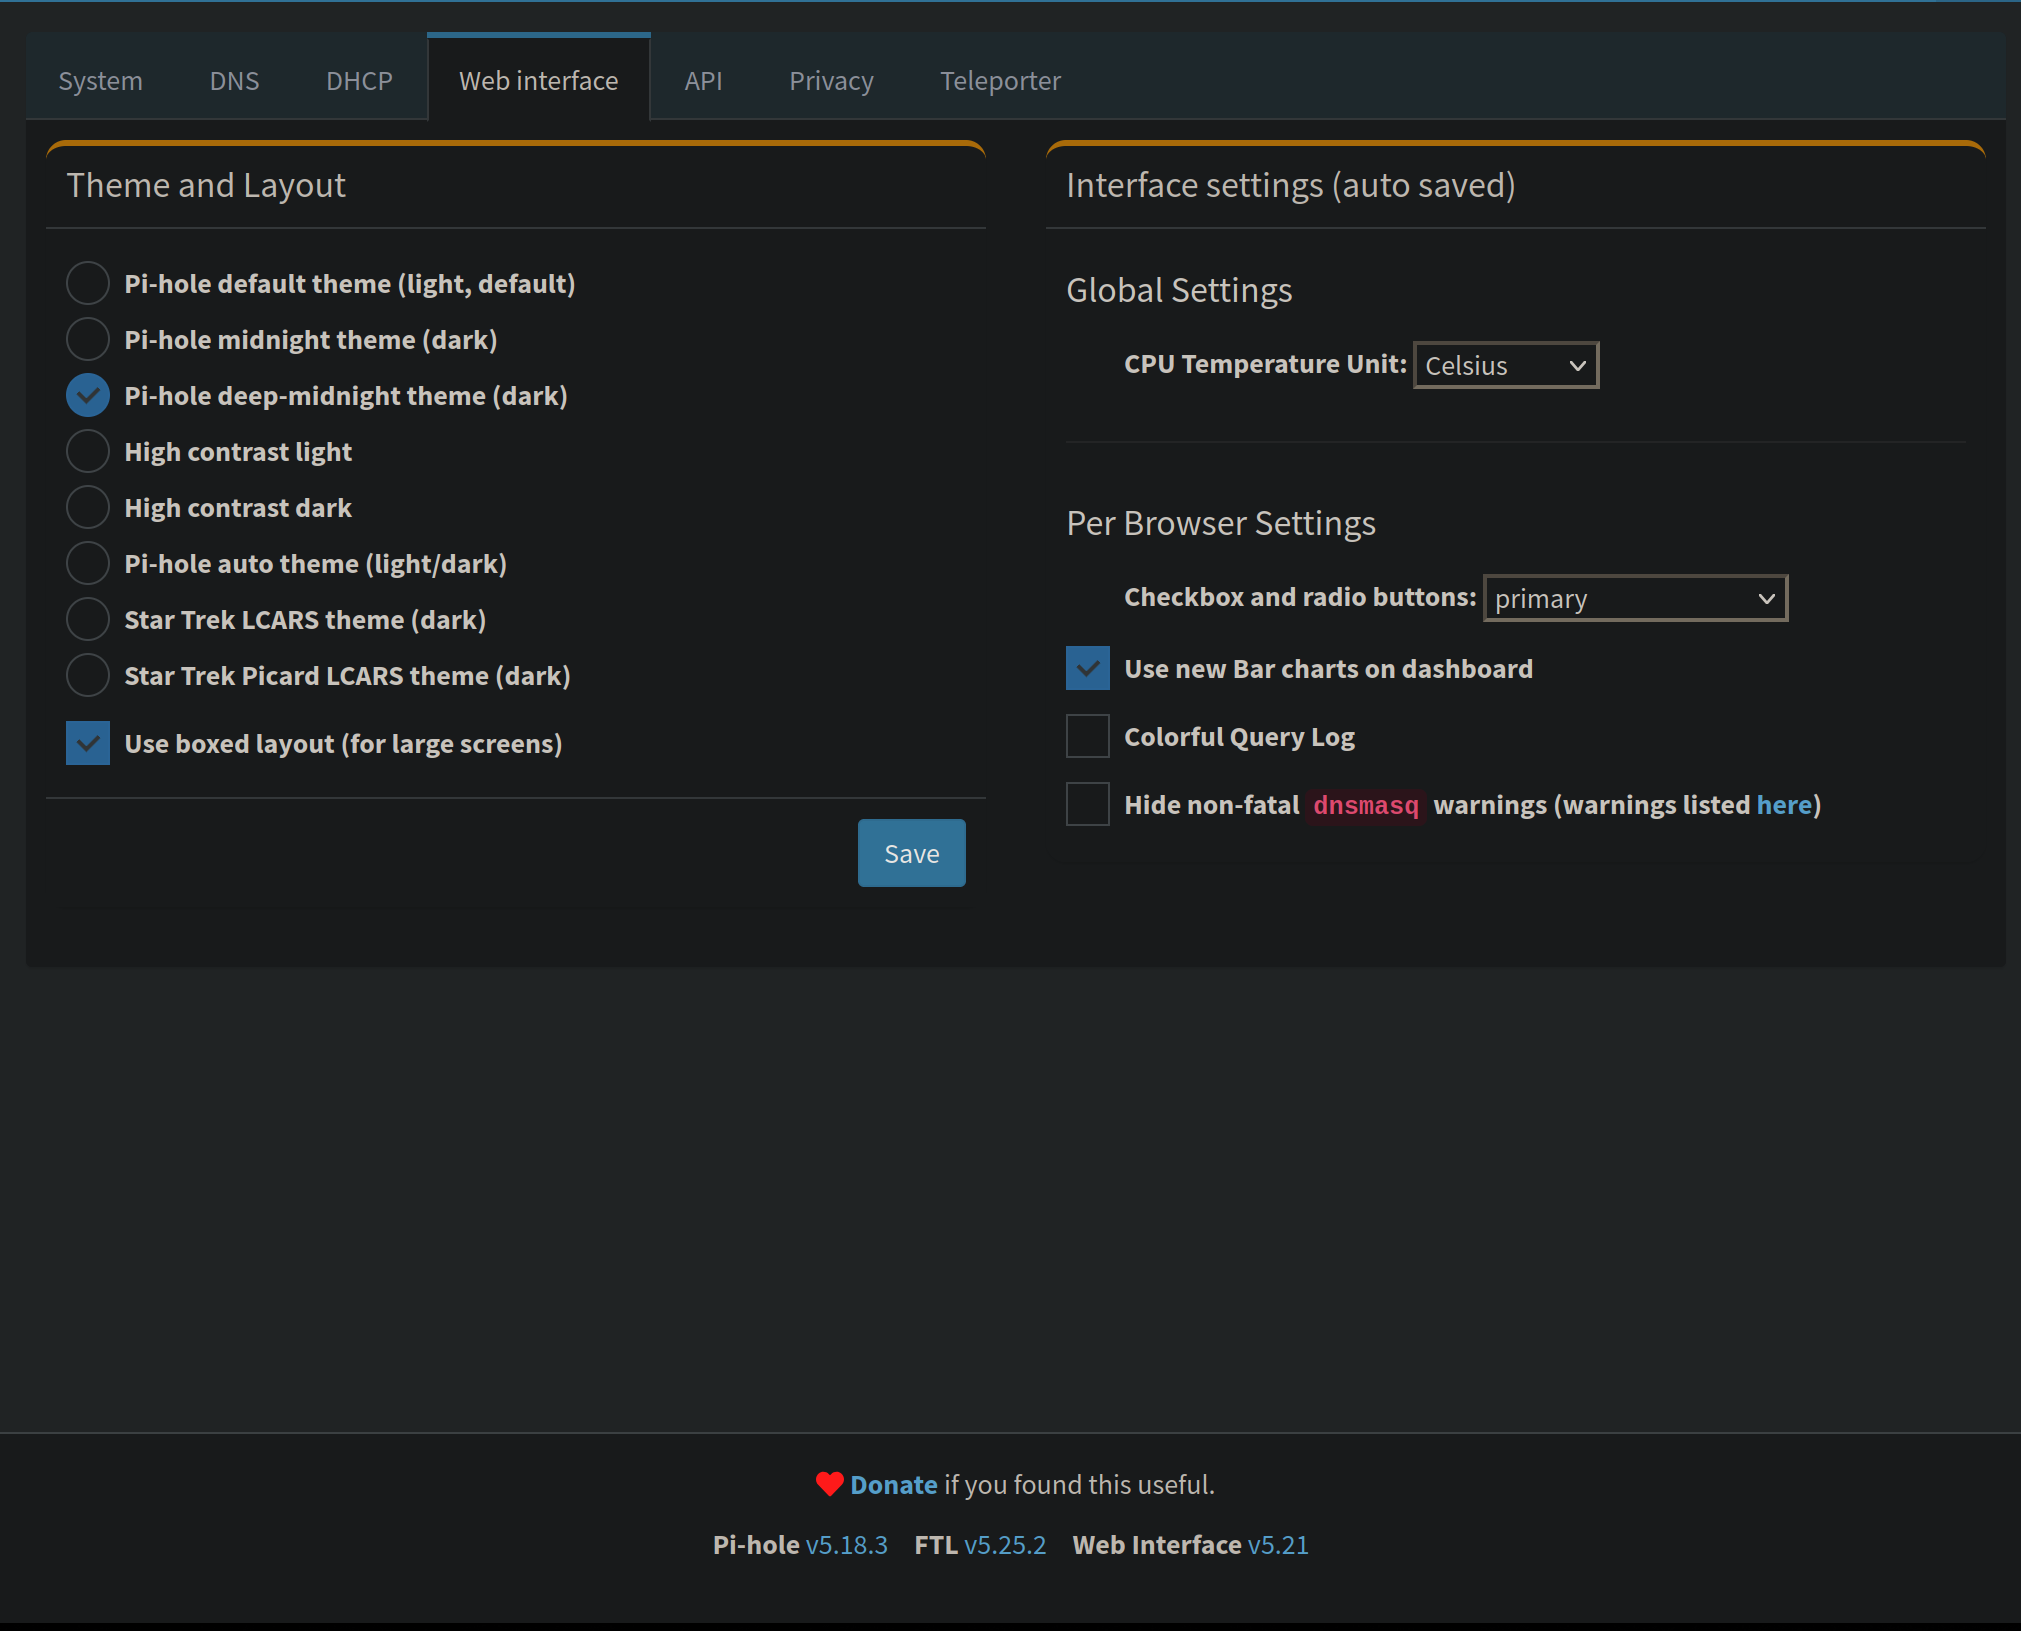
Task: Go to the Privacy tab
Action: (x=831, y=81)
